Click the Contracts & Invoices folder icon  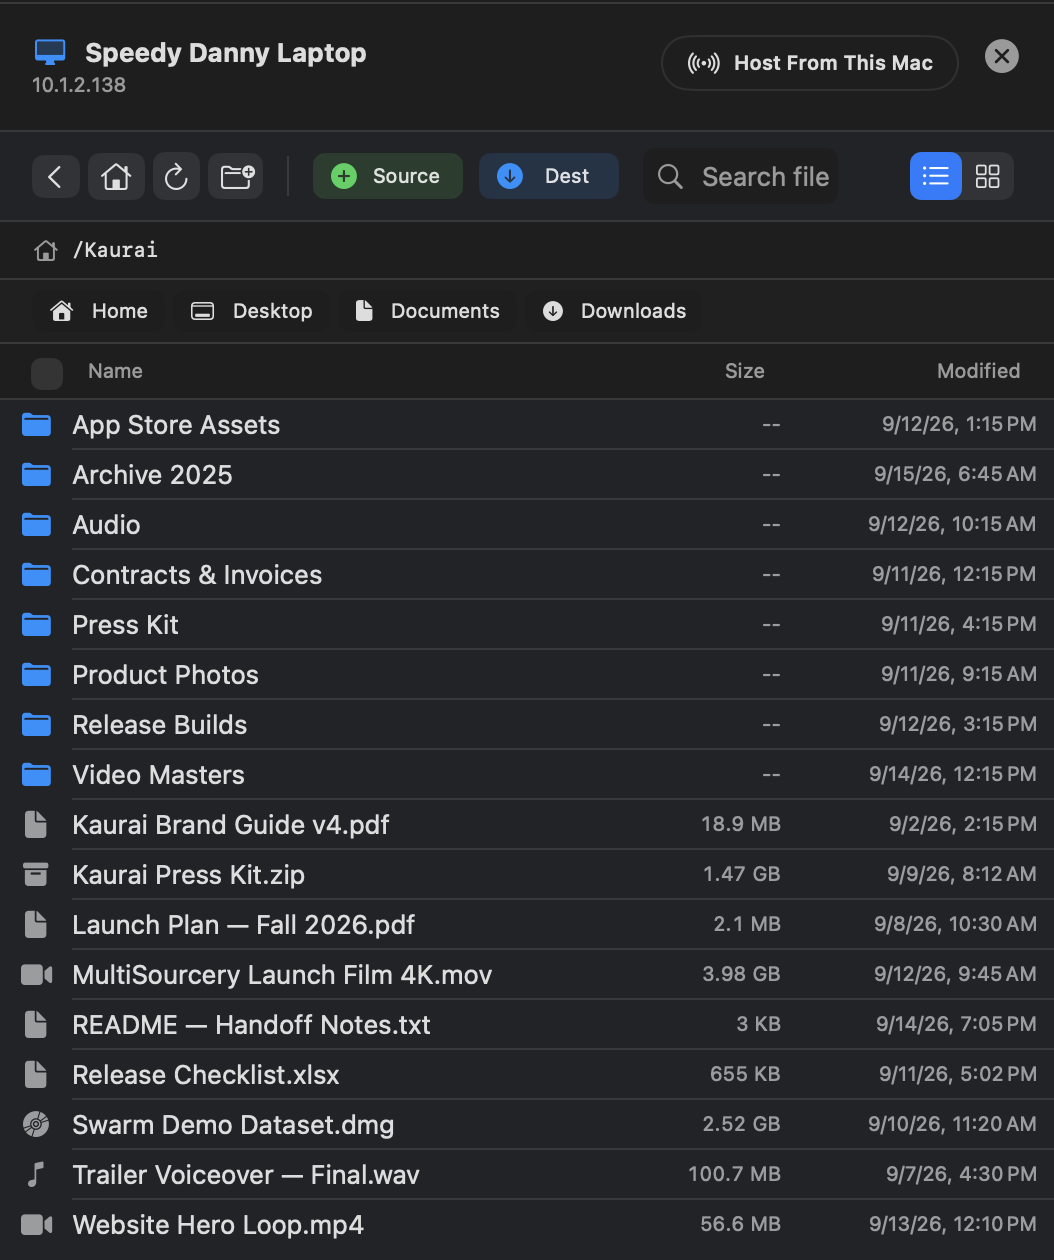click(x=37, y=575)
